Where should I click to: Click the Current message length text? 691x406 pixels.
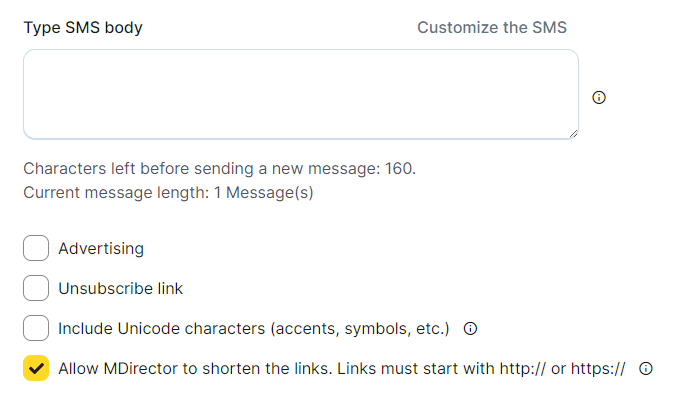coord(115,192)
